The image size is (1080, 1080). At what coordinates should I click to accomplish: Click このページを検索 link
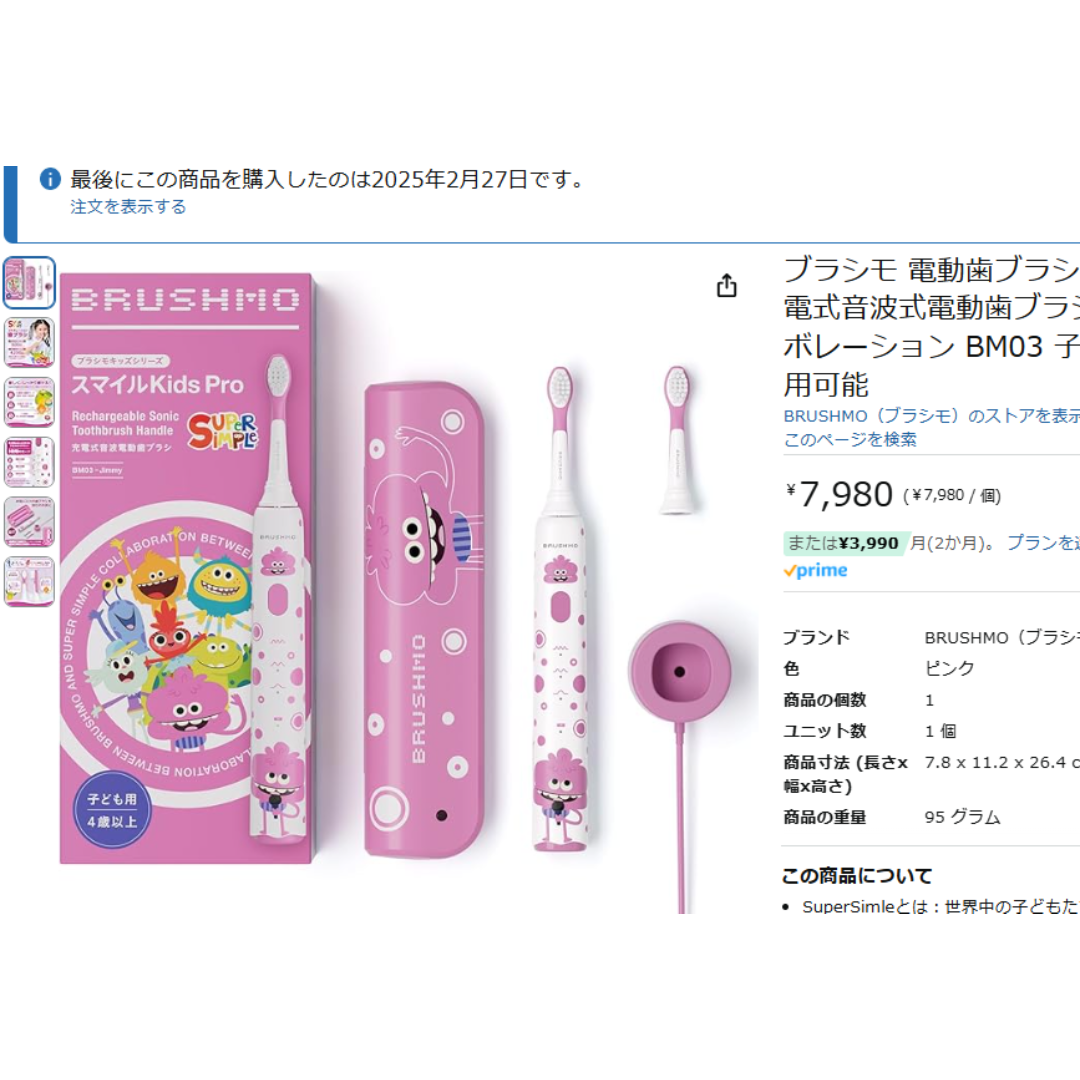click(x=850, y=439)
